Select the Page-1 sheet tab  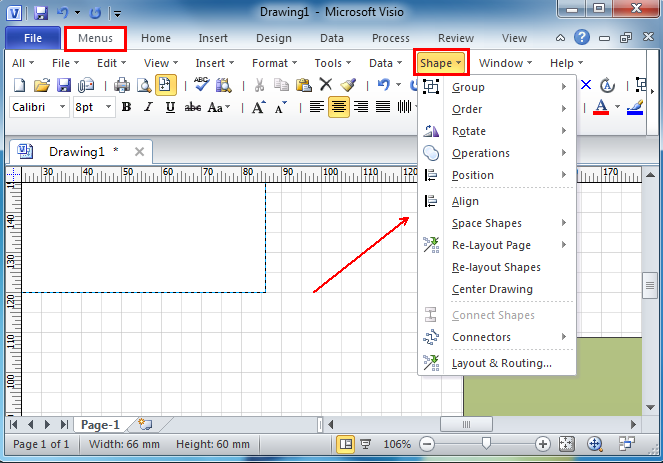pyautogui.click(x=100, y=424)
